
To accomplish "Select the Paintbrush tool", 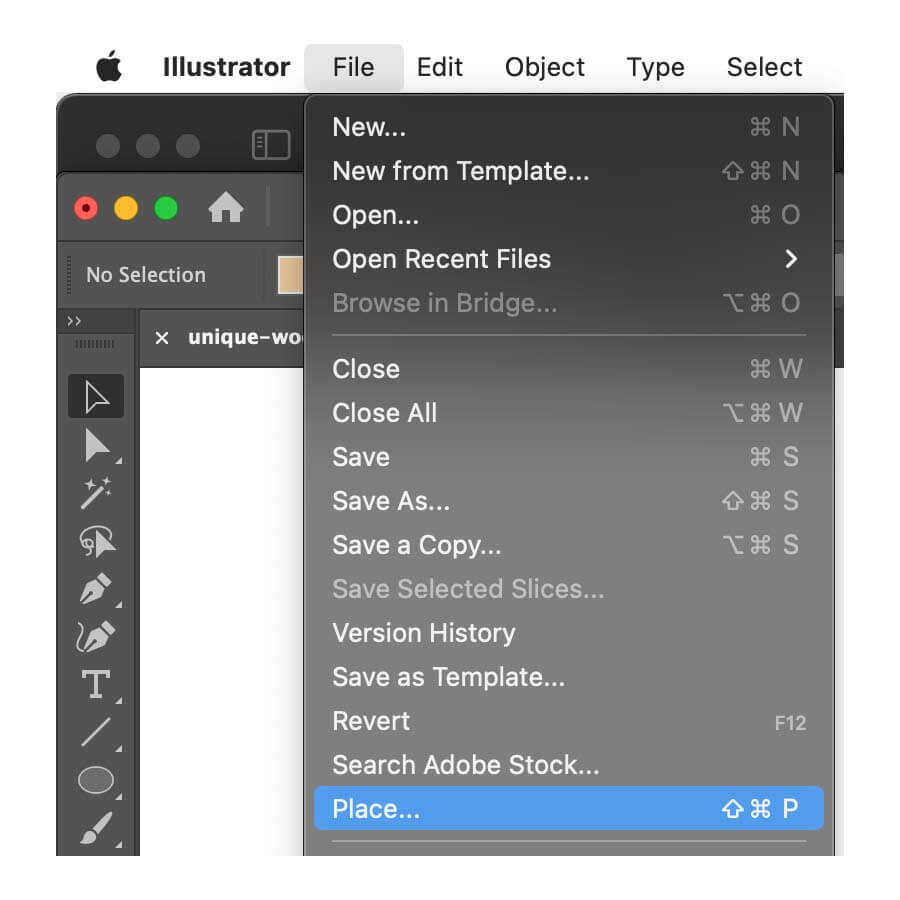I will [96, 828].
